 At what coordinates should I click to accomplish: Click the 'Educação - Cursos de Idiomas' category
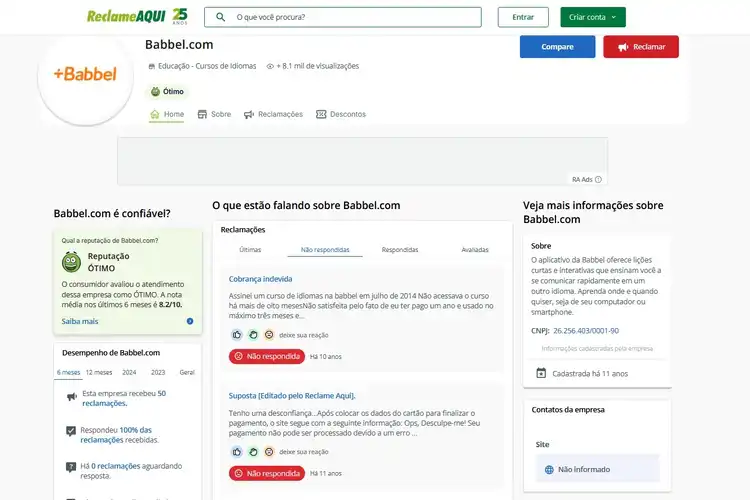point(207,66)
